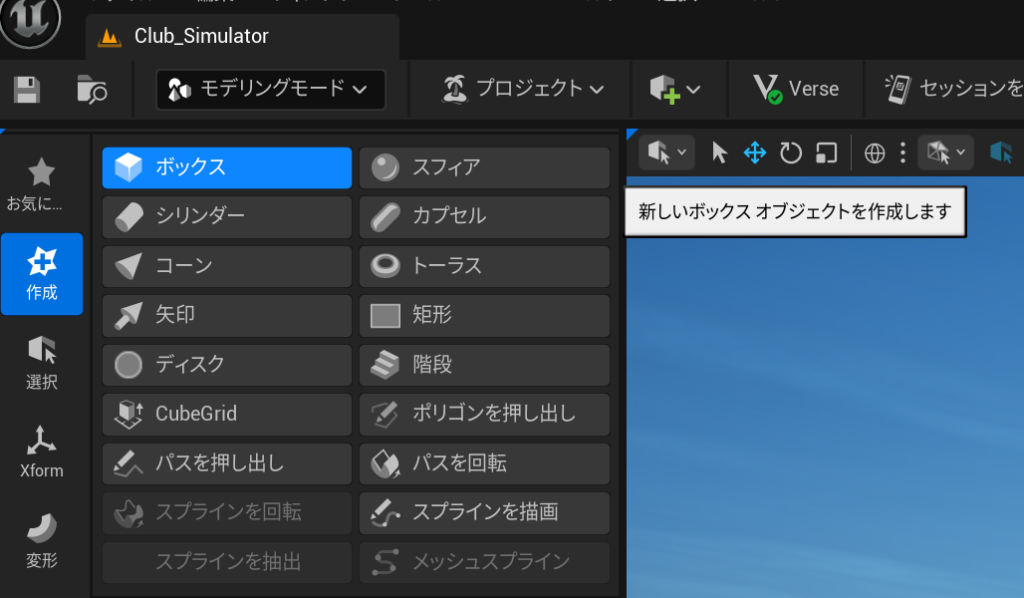The height and width of the screenshot is (598, 1024).
Task: Open the add-content cube plus dropdown
Action: [x=675, y=89]
